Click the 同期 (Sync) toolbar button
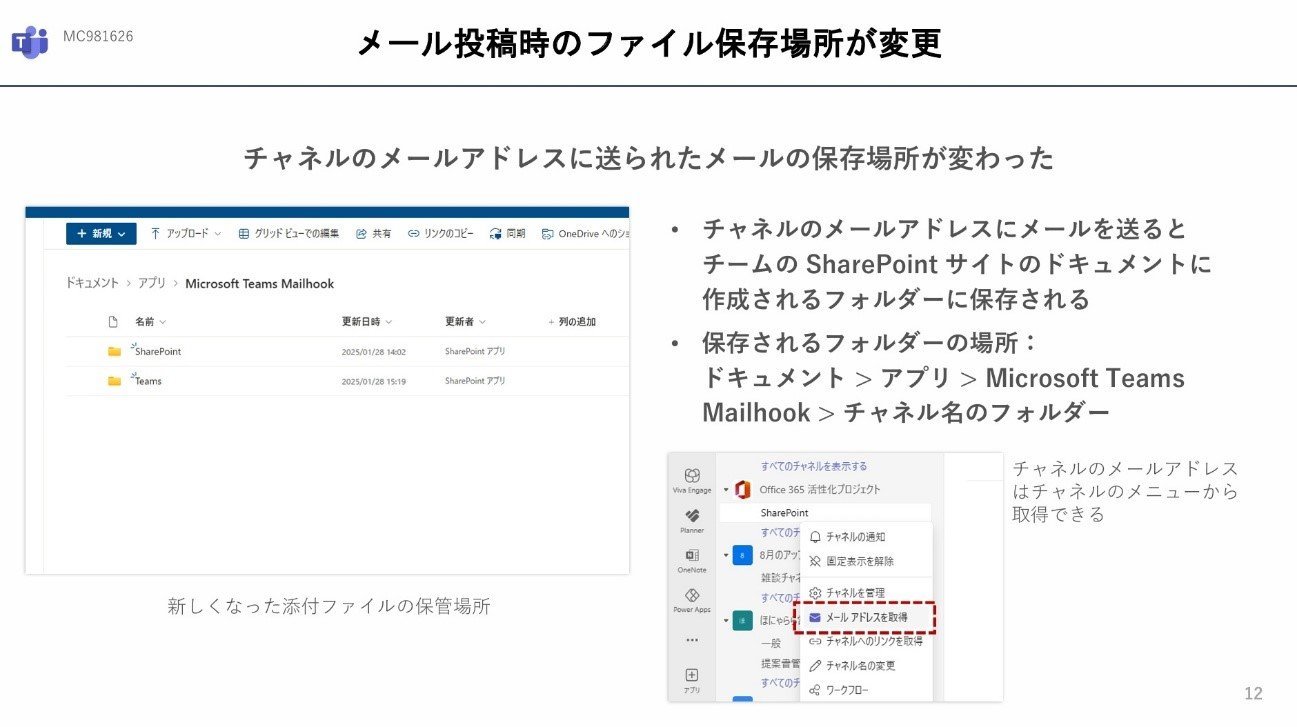The height and width of the screenshot is (727, 1297). [x=508, y=233]
